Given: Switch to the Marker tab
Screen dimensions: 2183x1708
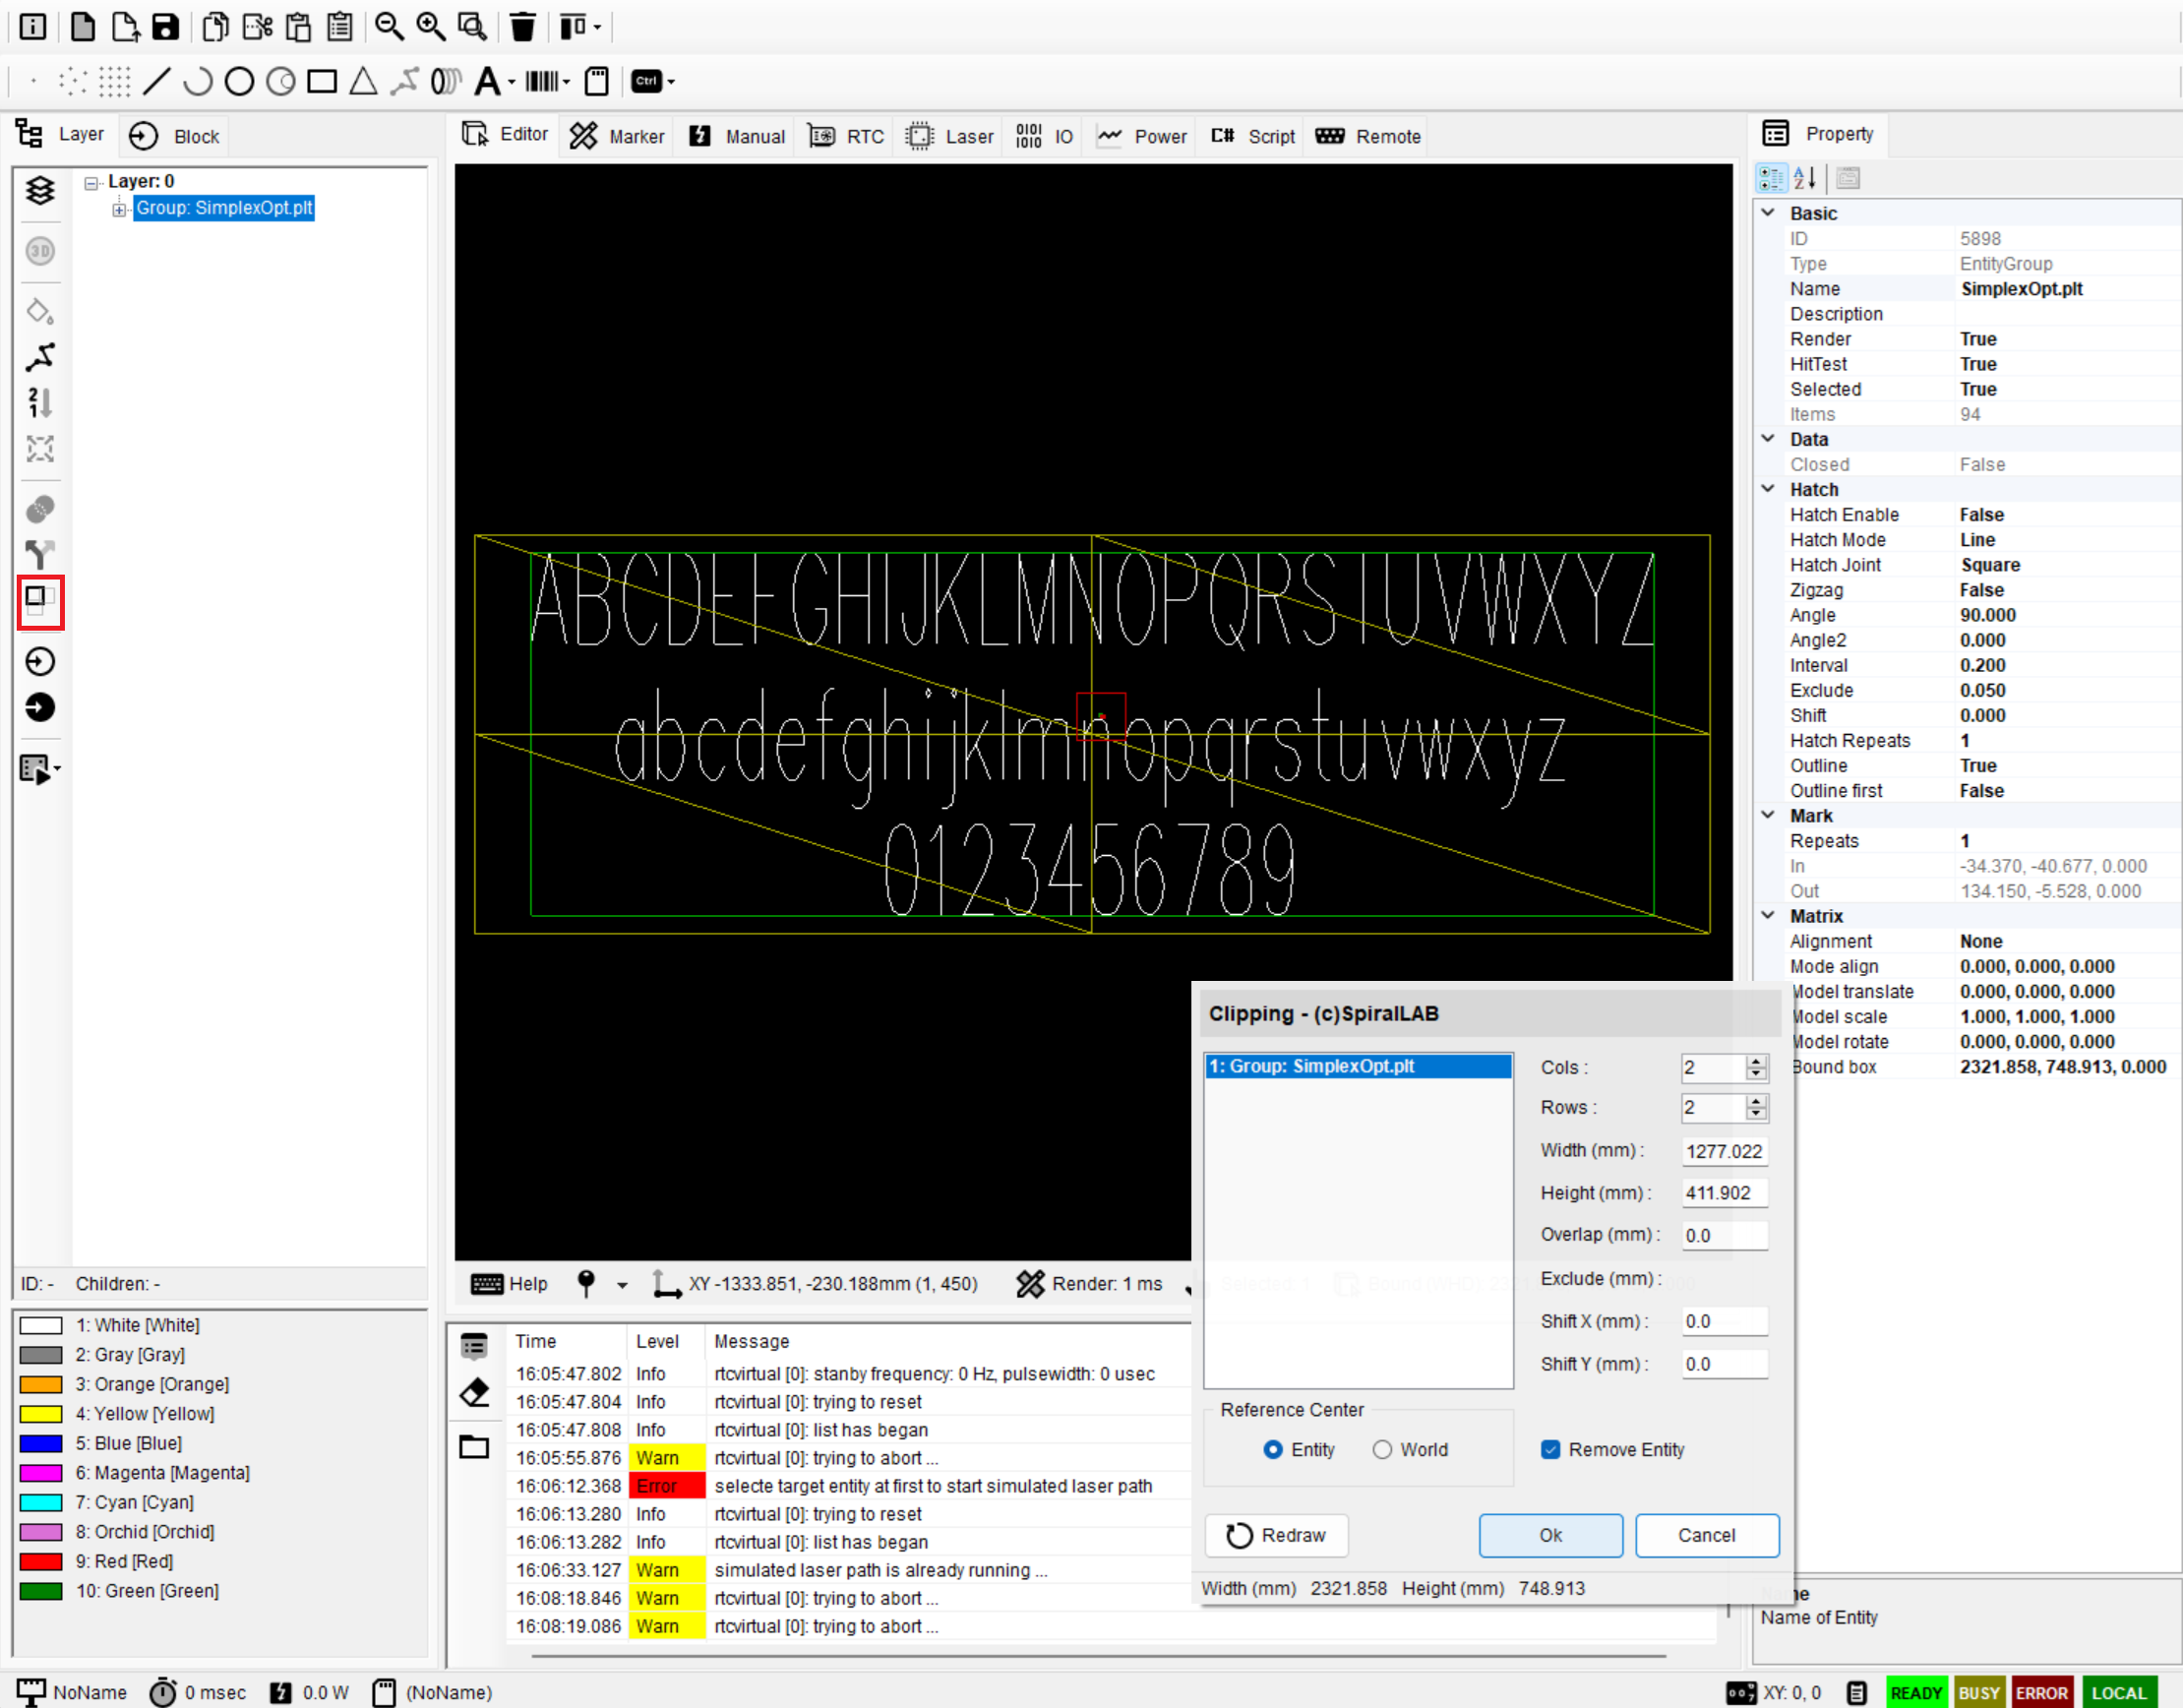Looking at the screenshot, I should 617,136.
